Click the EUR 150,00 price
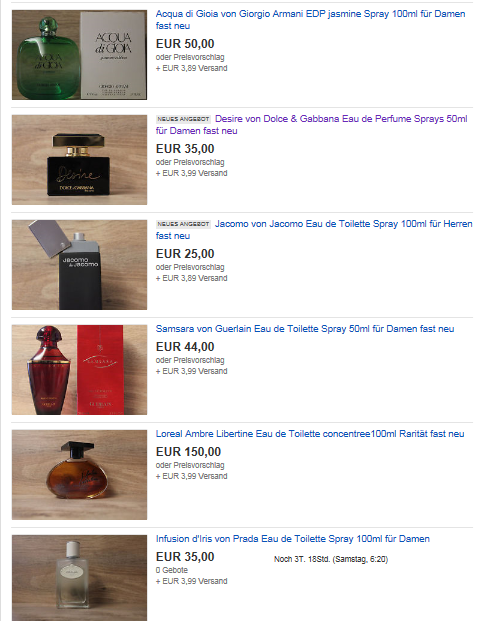 (188, 451)
